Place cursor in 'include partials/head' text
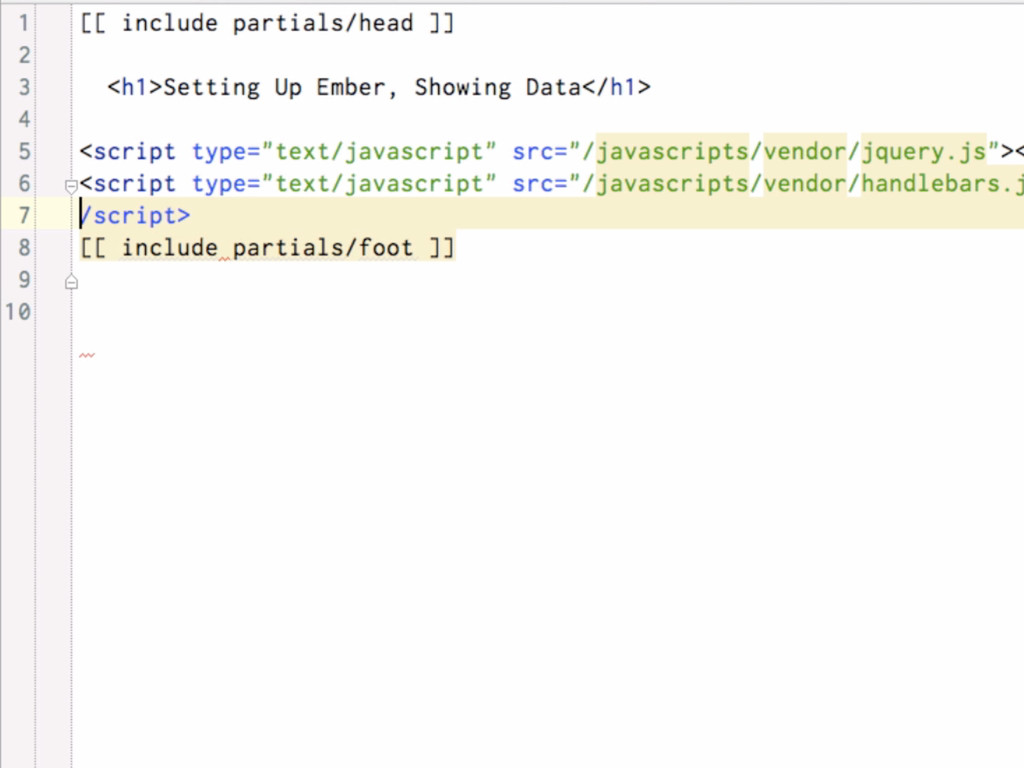The width and height of the screenshot is (1024, 768). tap(267, 24)
